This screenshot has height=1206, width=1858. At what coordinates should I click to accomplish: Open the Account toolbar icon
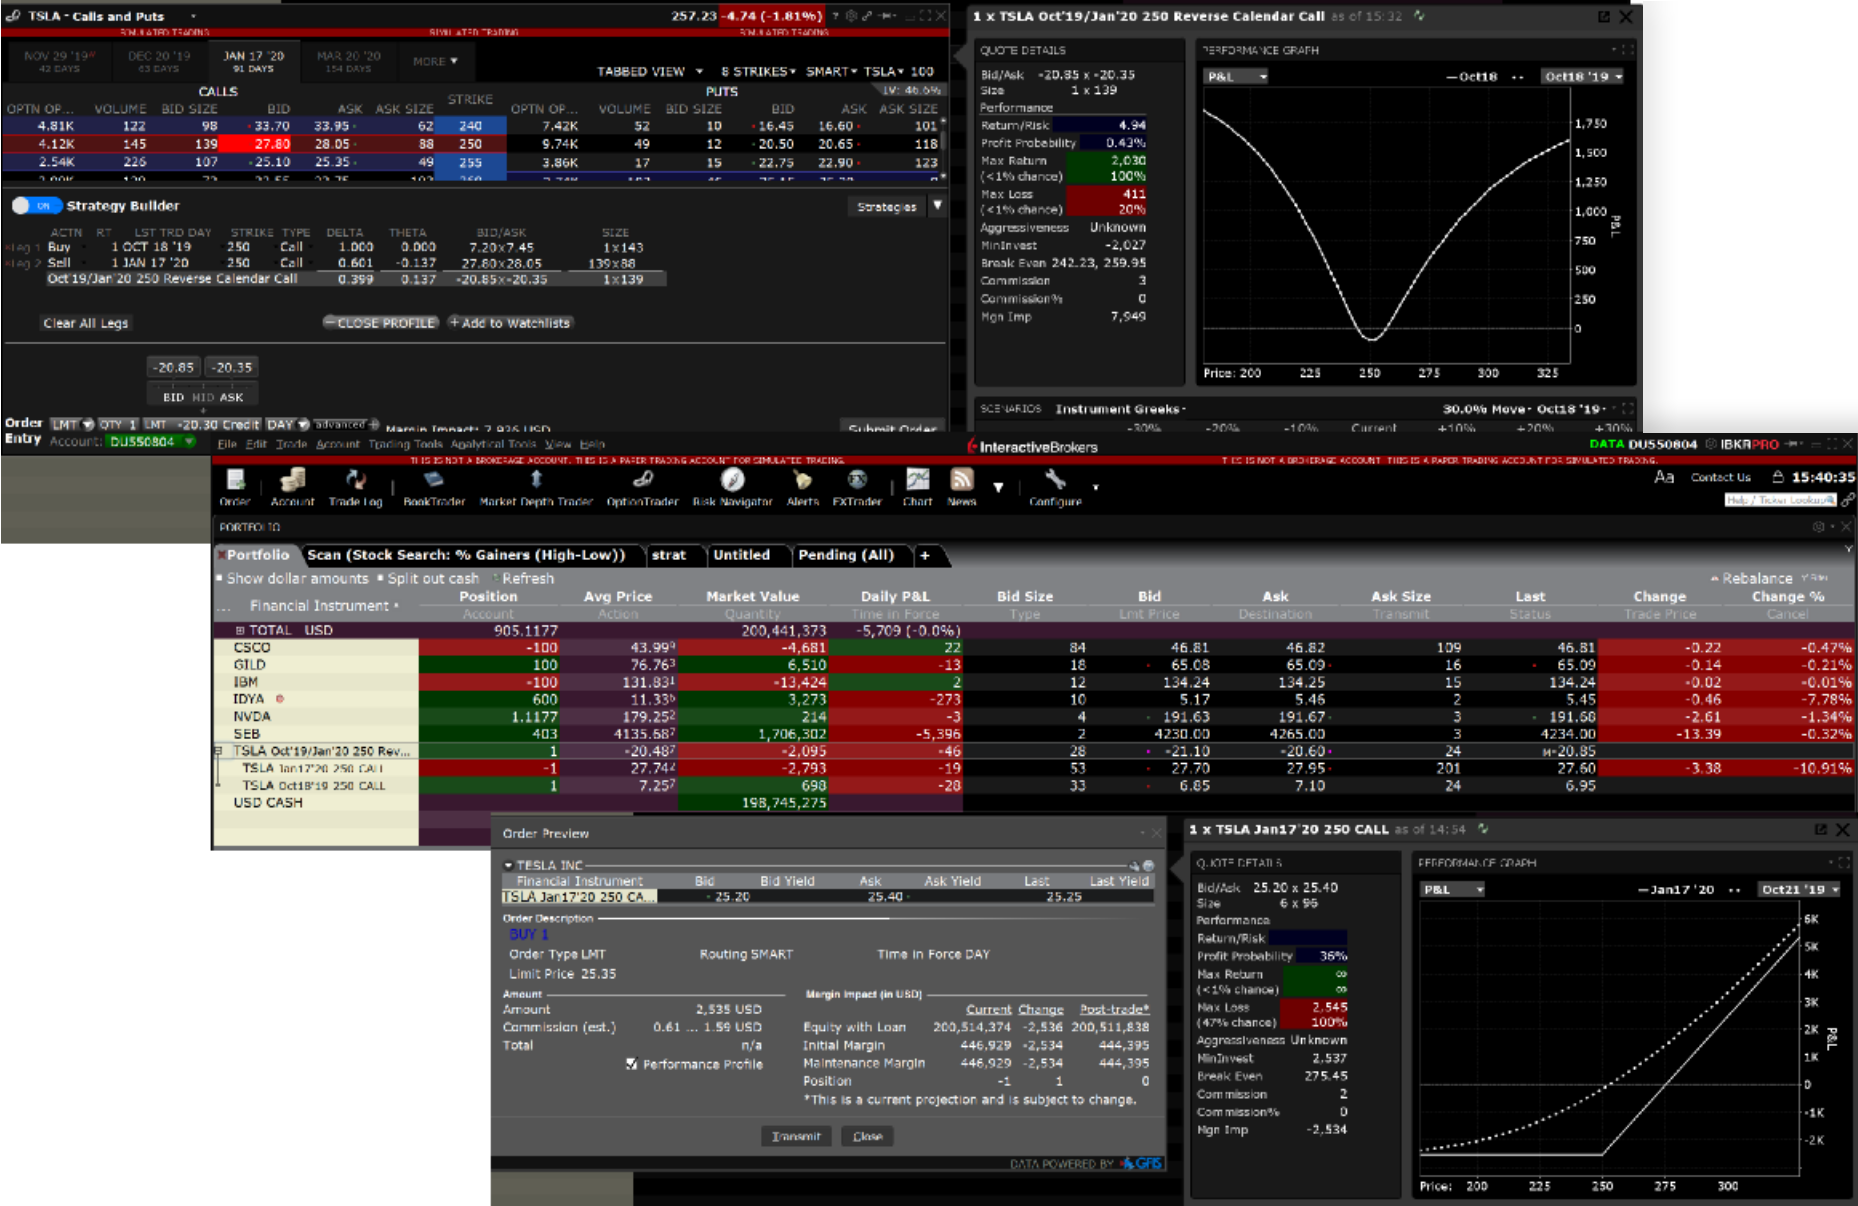click(x=292, y=488)
